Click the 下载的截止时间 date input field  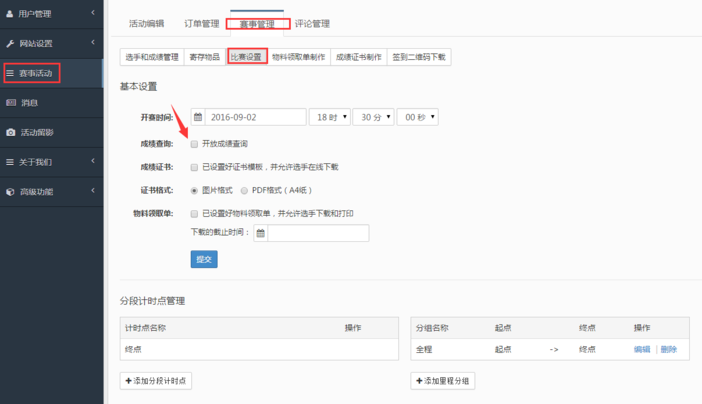click(318, 233)
